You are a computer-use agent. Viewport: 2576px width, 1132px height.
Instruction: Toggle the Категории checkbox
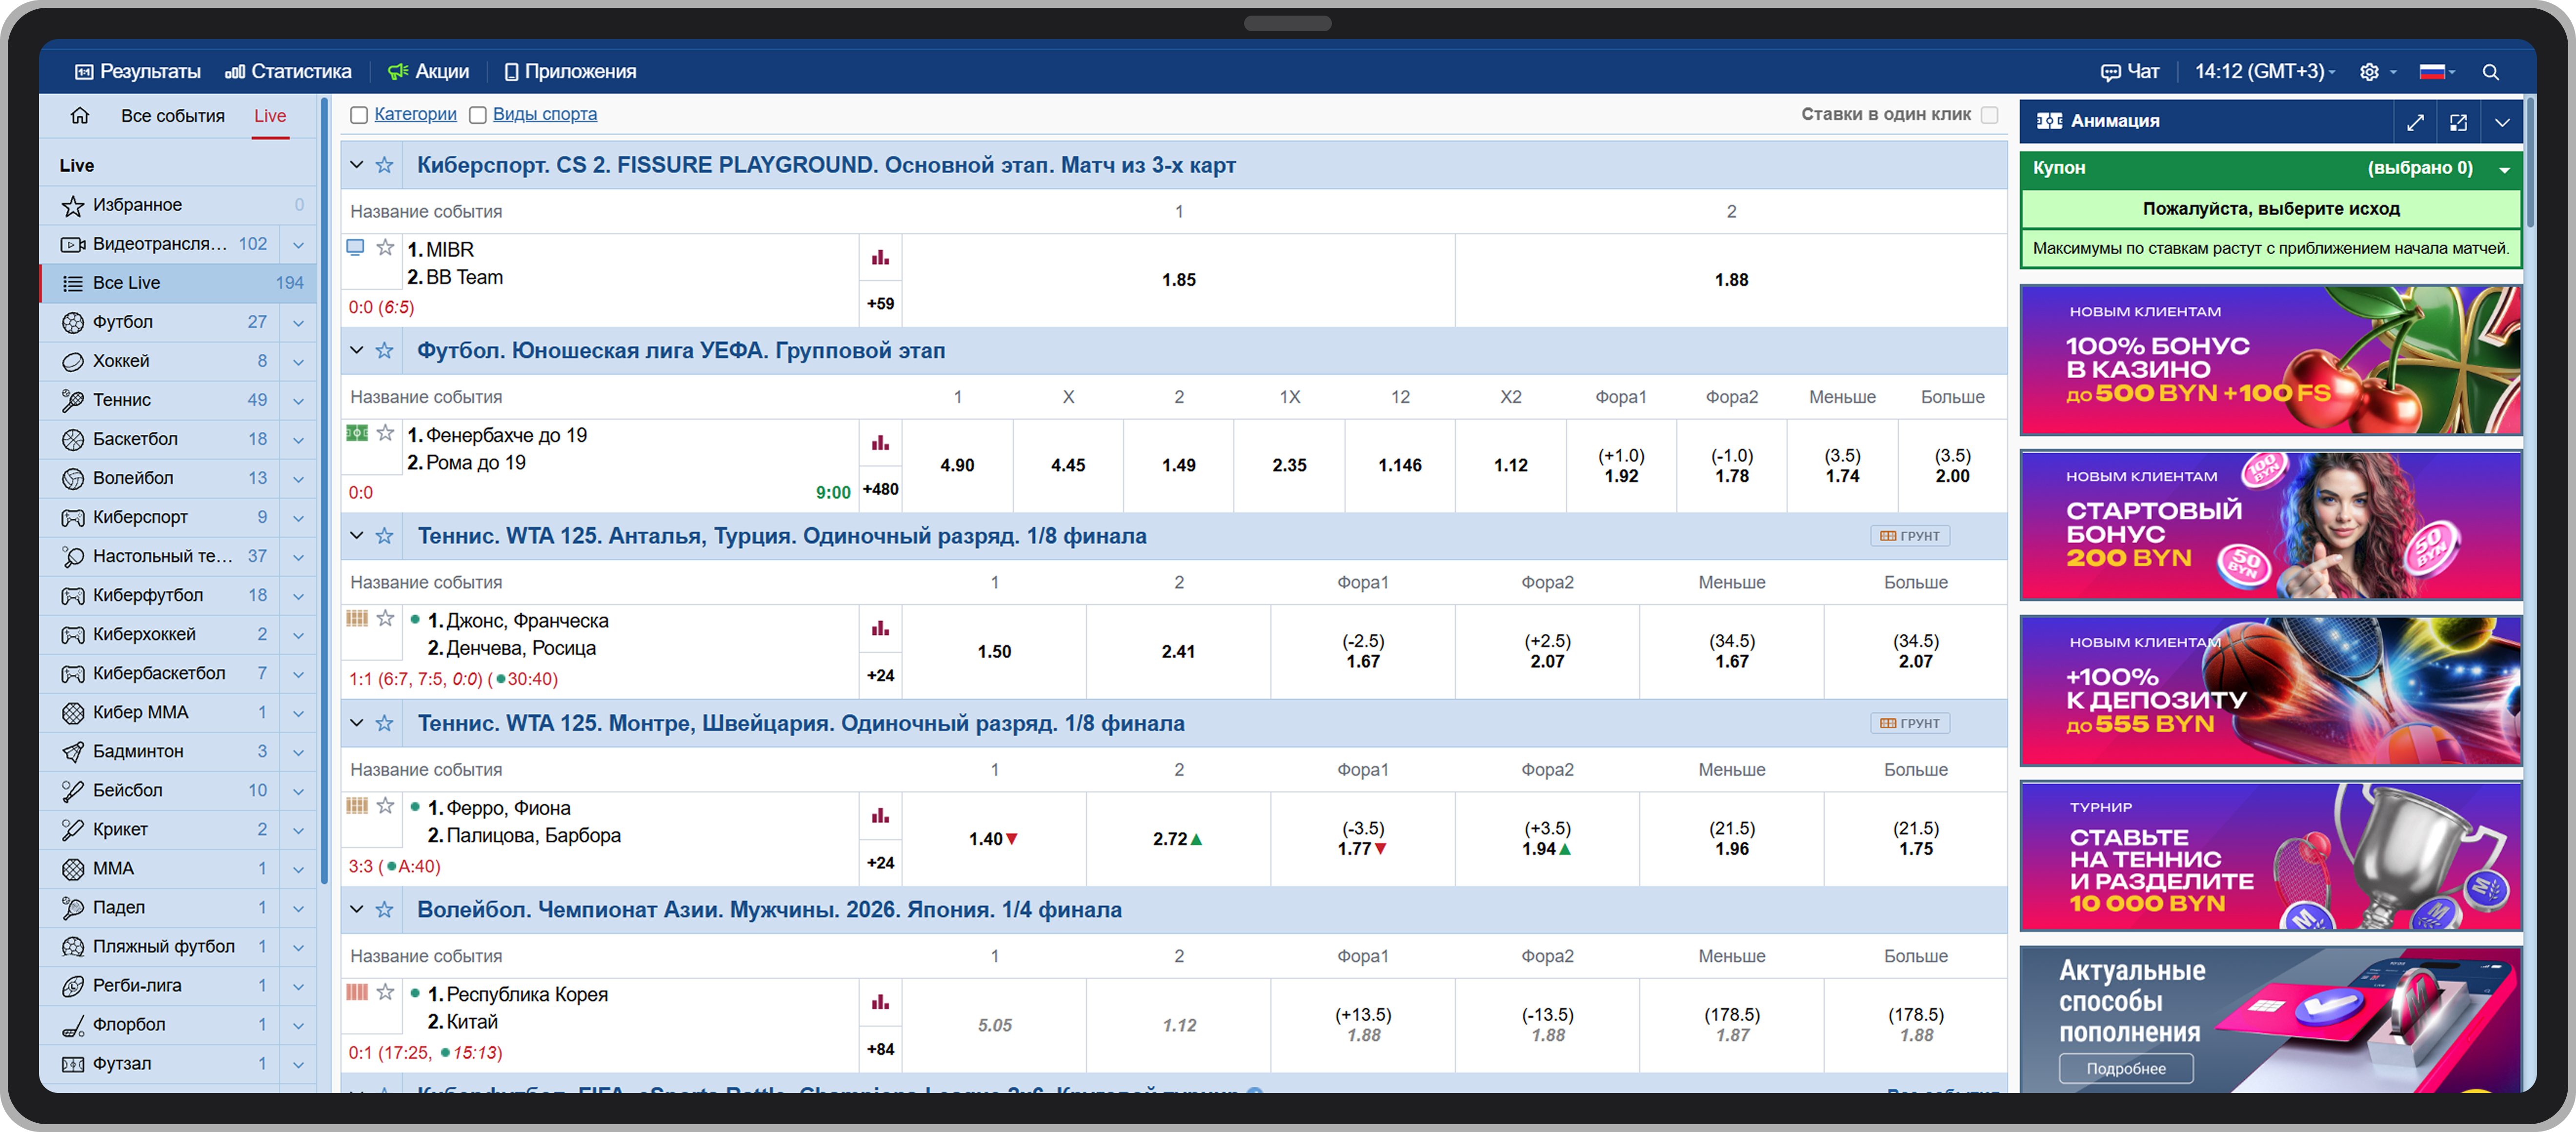point(359,115)
